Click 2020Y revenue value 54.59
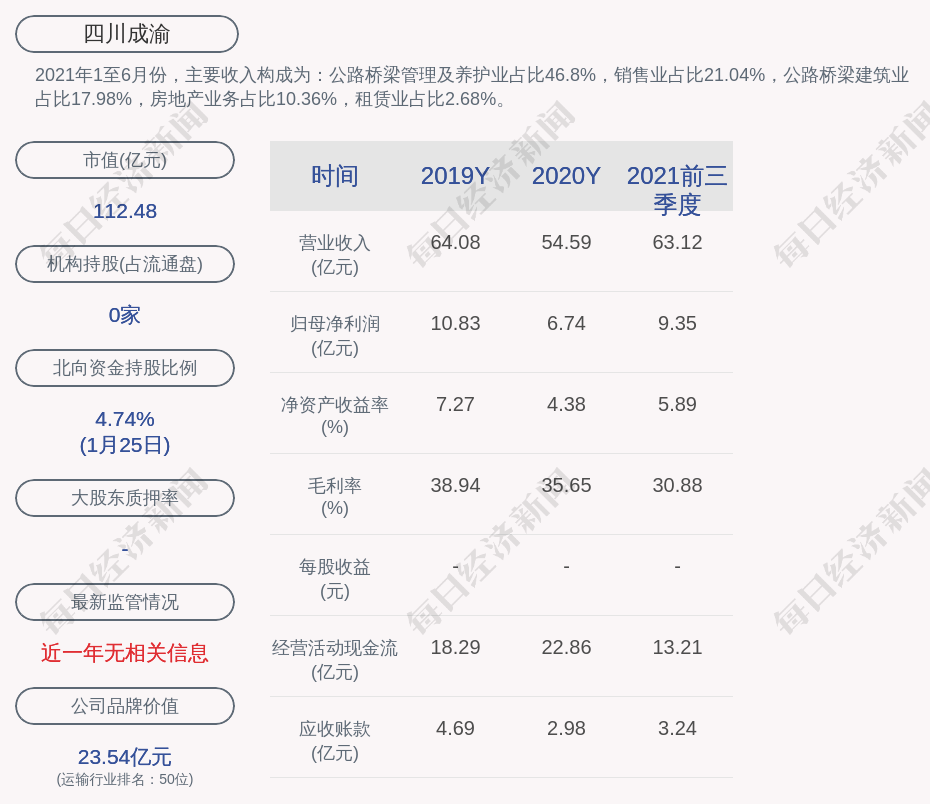Image resolution: width=930 pixels, height=804 pixels. (x=566, y=243)
